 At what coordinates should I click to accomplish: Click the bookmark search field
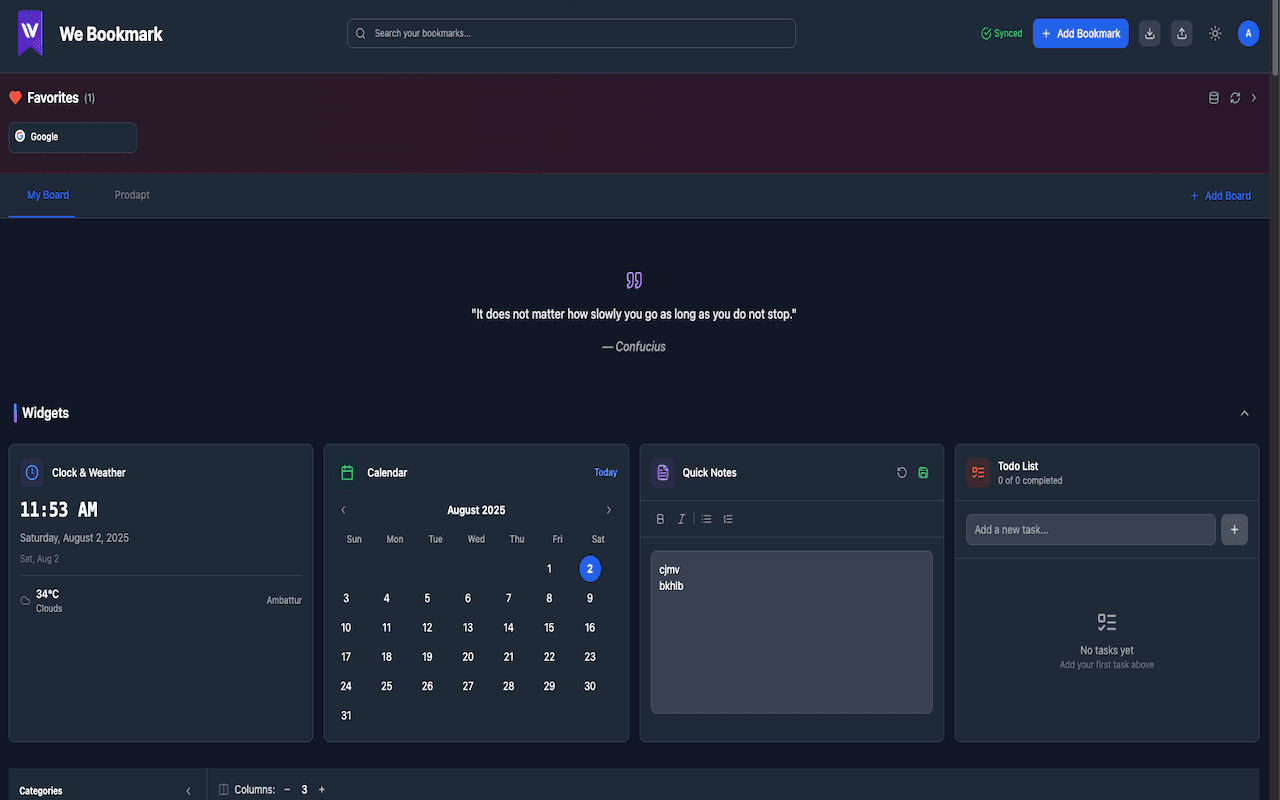571,33
